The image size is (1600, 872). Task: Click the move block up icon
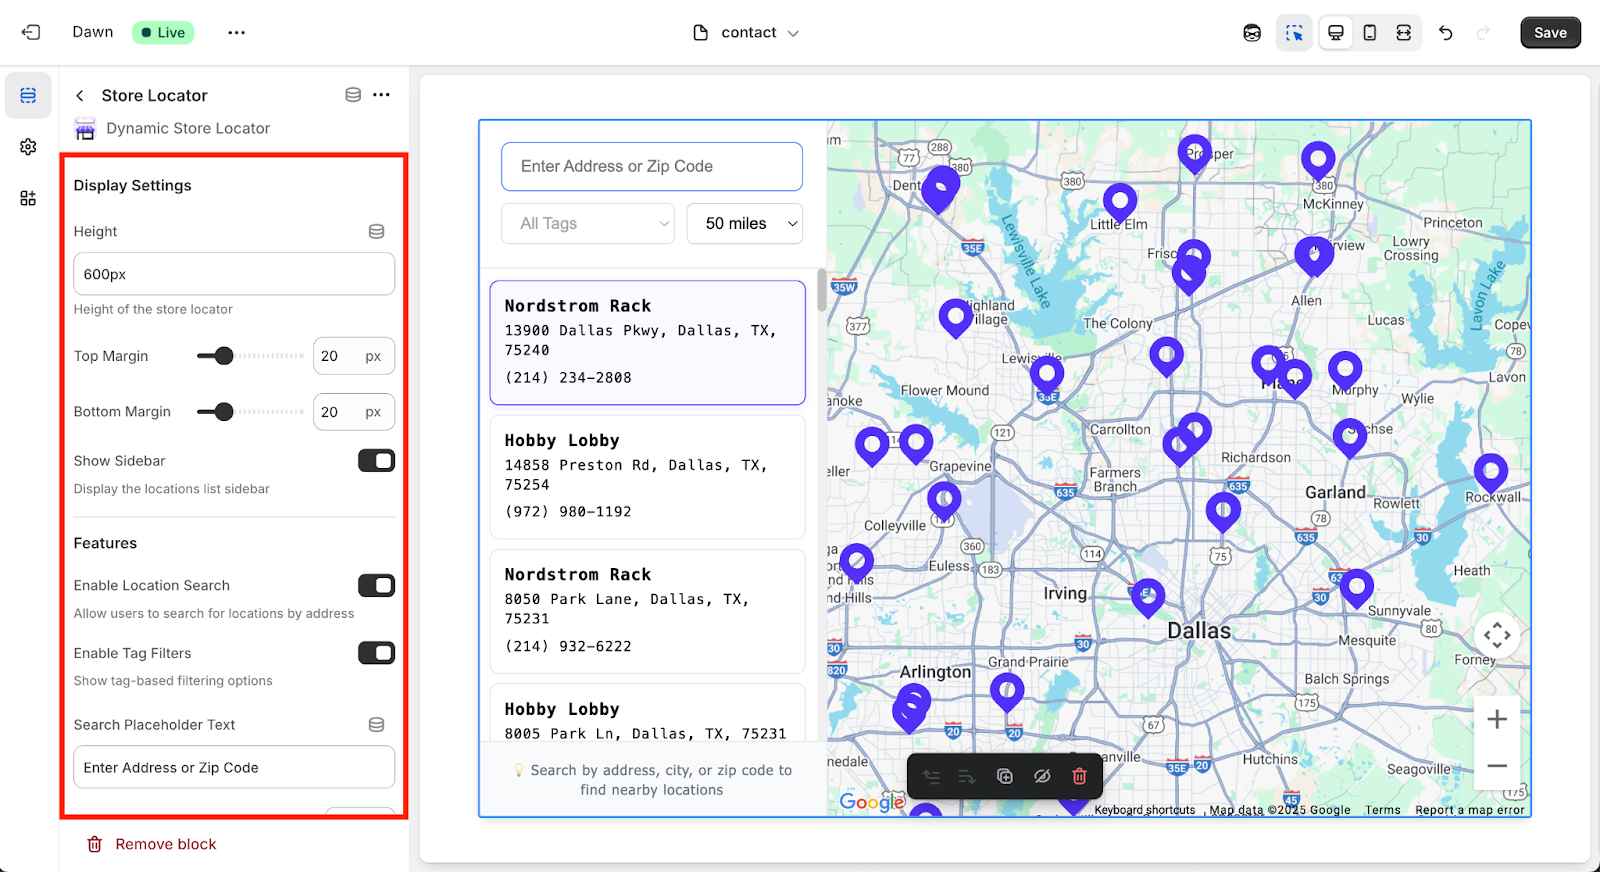[931, 776]
